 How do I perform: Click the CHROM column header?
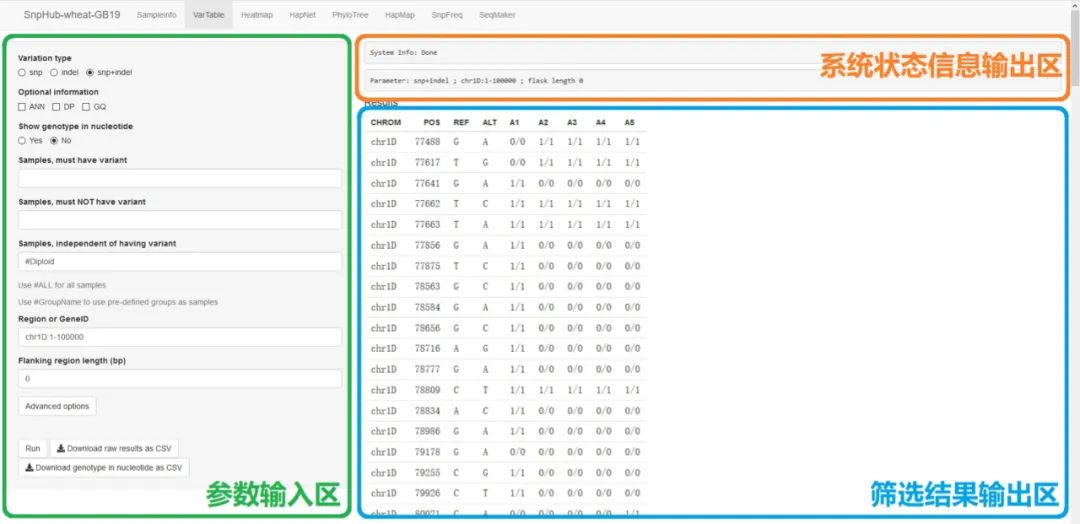click(x=386, y=123)
